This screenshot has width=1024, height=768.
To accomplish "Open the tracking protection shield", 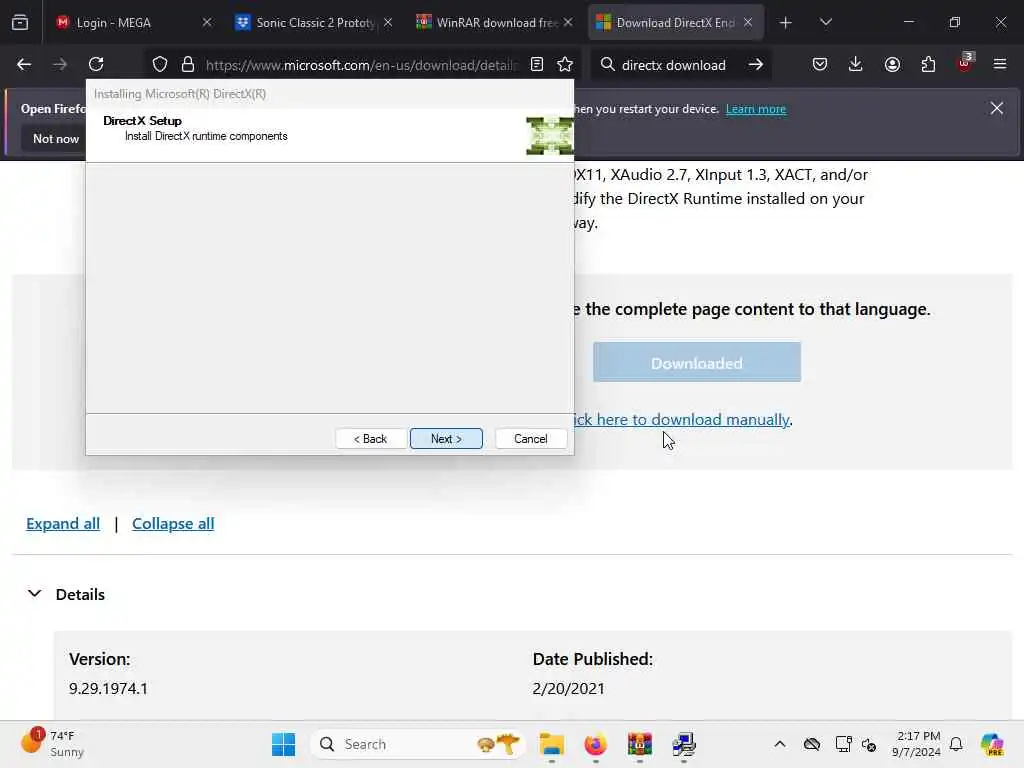I will (x=160, y=64).
